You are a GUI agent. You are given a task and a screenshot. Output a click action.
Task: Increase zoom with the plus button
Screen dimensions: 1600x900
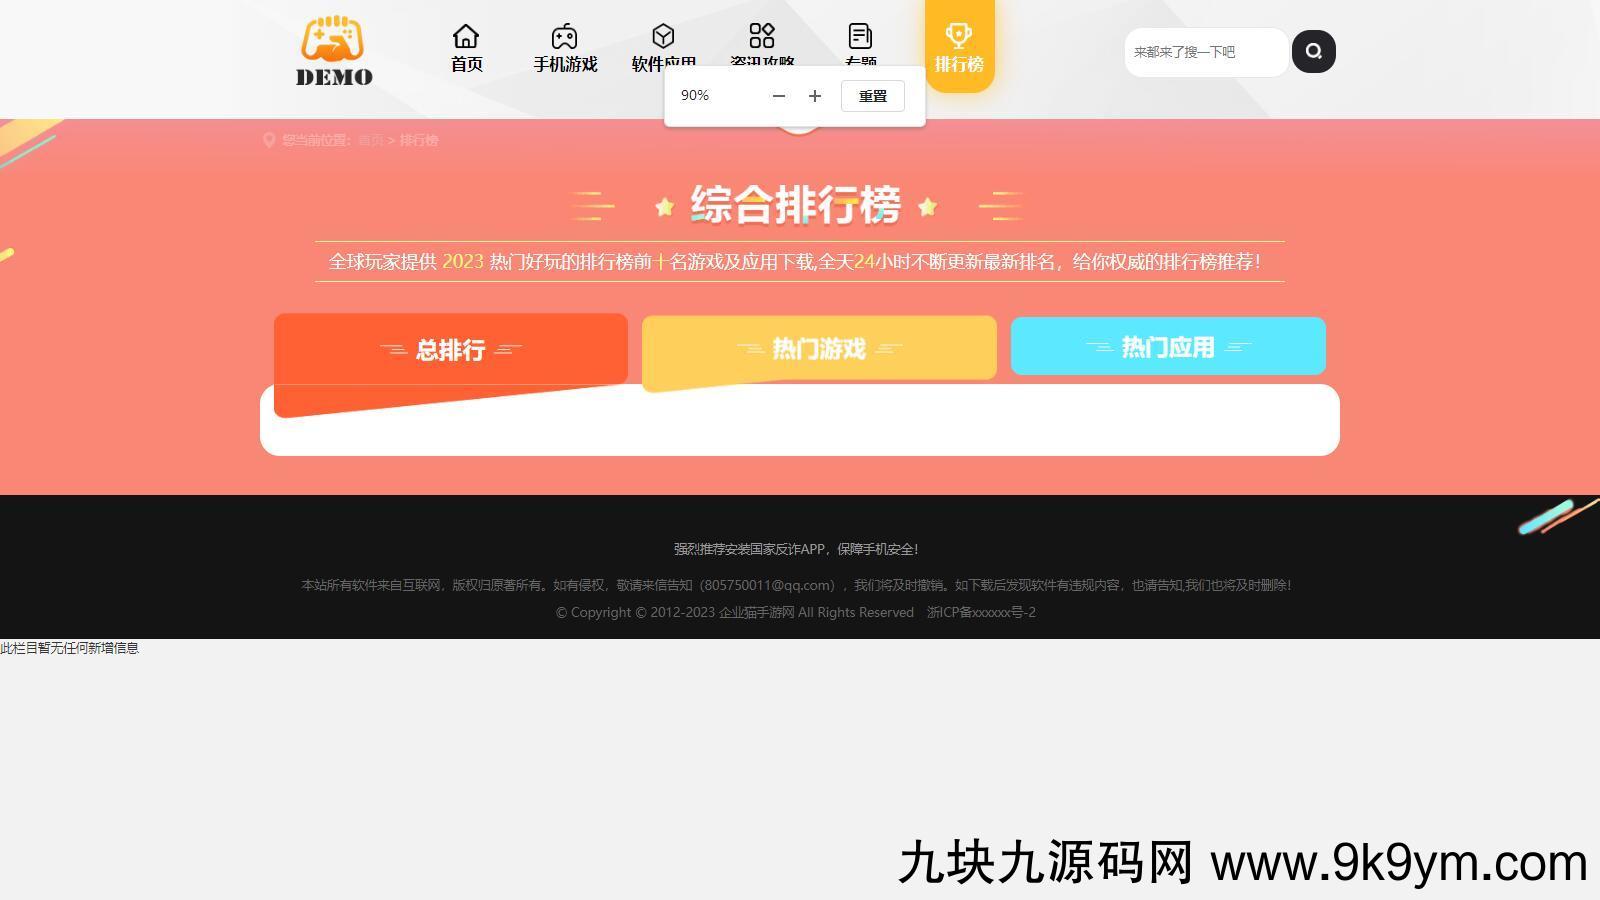pyautogui.click(x=815, y=96)
